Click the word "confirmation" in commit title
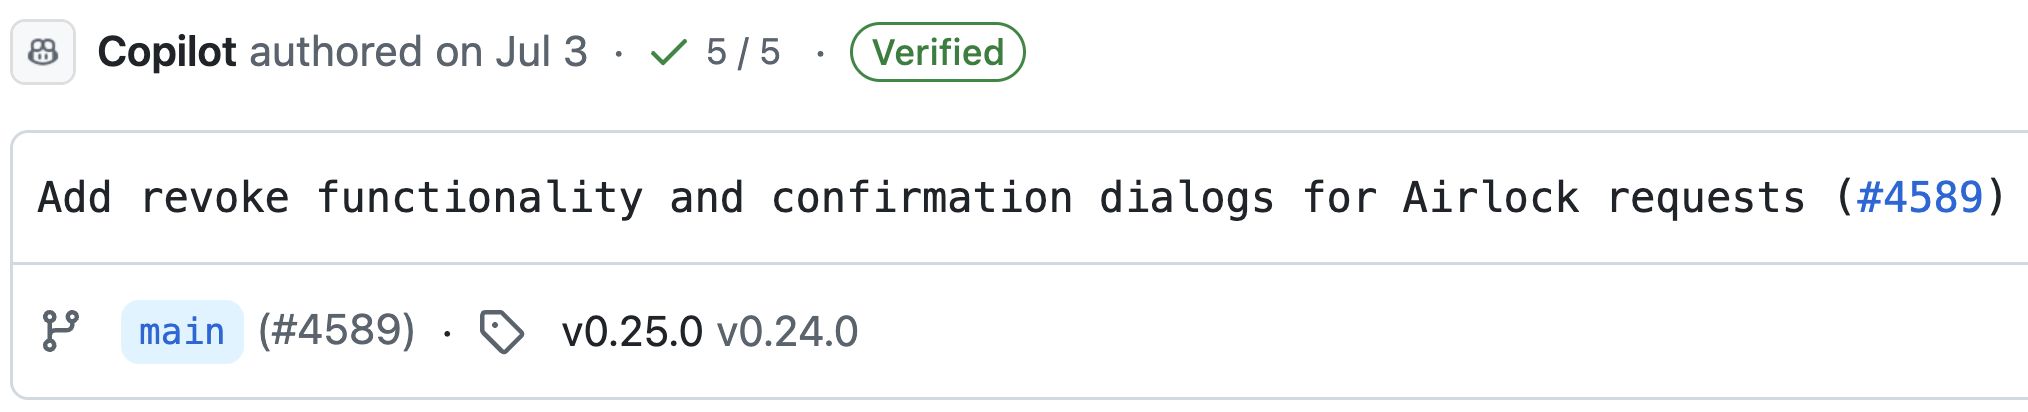Screen dimensions: 2028x412 (921, 197)
